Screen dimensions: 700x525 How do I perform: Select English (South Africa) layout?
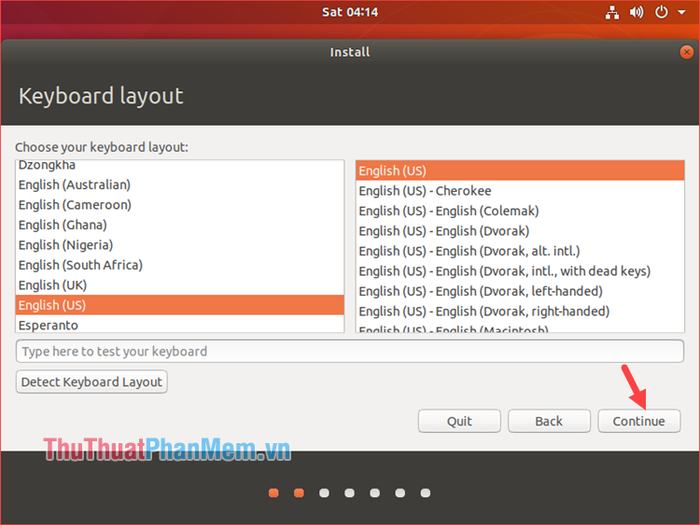pos(180,265)
